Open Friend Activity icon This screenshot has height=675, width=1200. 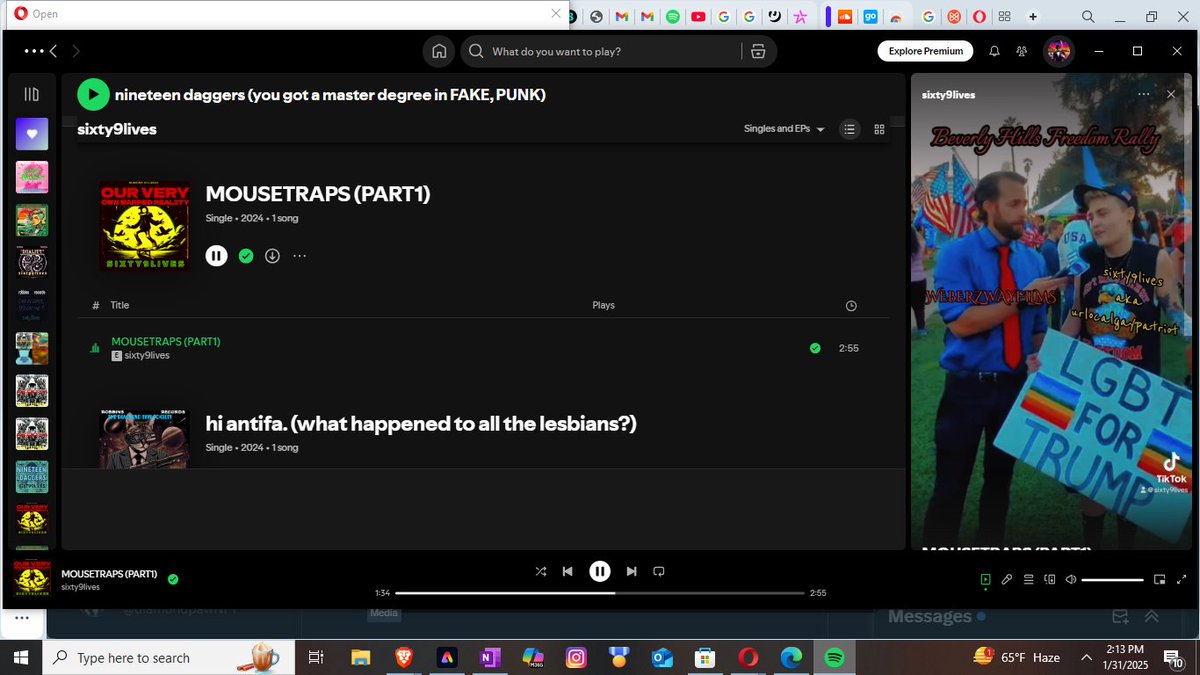[x=1021, y=51]
